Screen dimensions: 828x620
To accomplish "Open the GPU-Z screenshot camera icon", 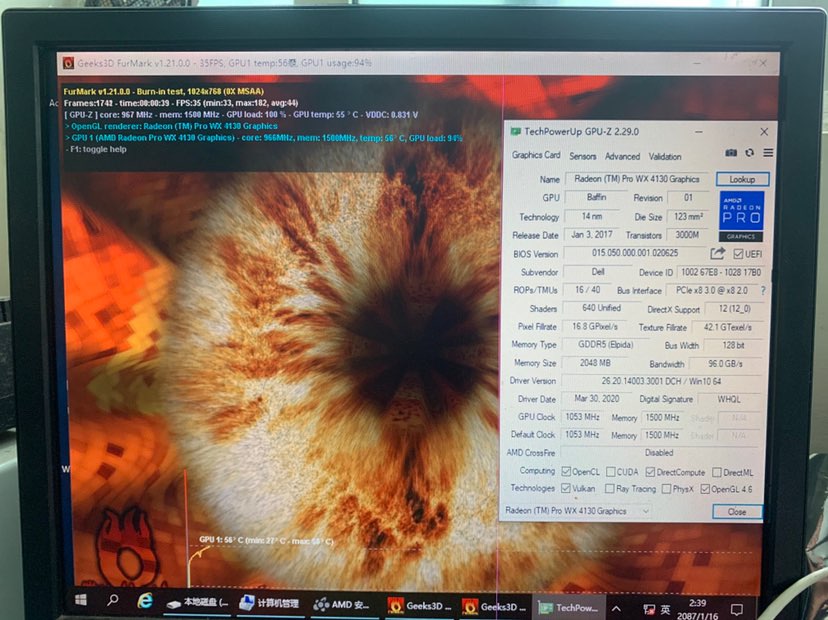I will [x=731, y=153].
